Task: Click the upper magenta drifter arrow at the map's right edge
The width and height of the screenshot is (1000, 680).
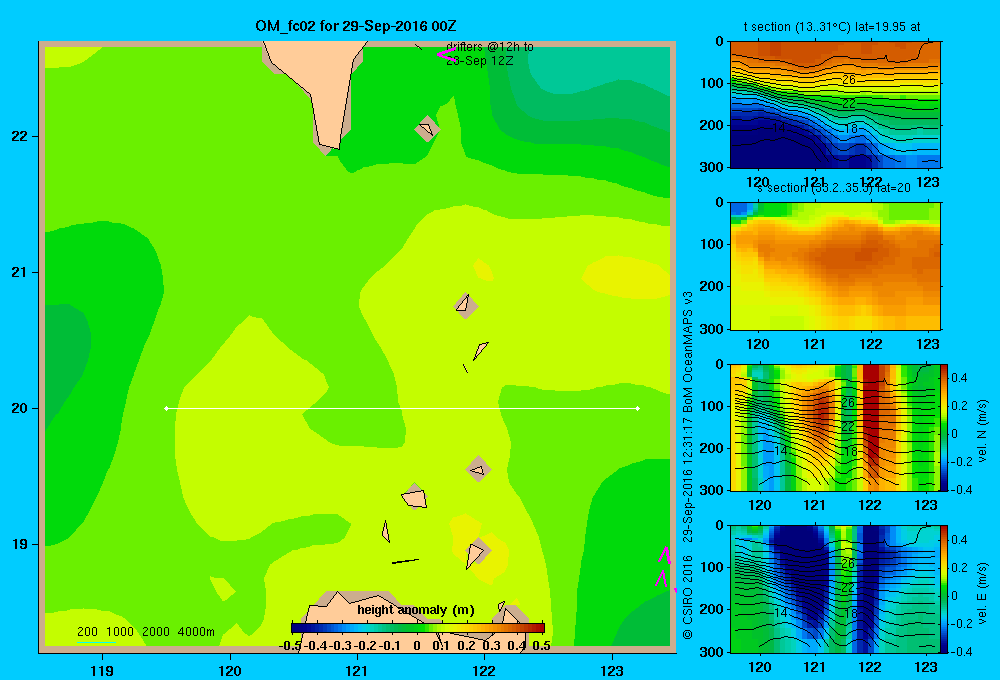Action: [665, 555]
